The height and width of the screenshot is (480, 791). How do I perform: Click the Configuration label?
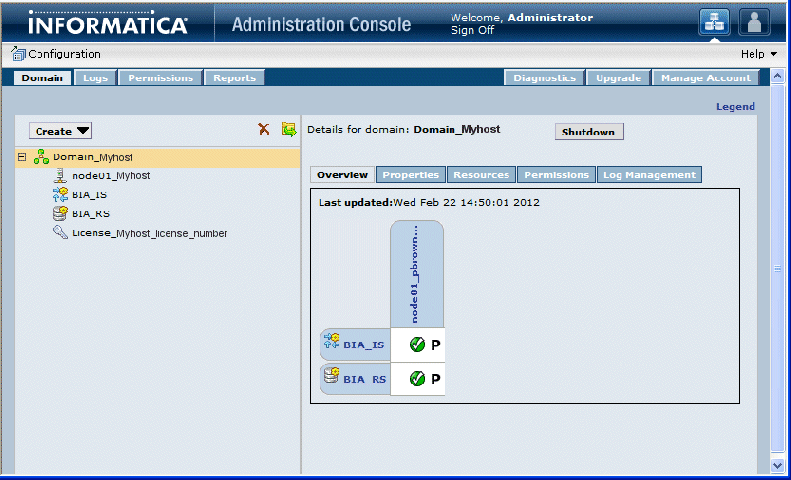pos(65,54)
